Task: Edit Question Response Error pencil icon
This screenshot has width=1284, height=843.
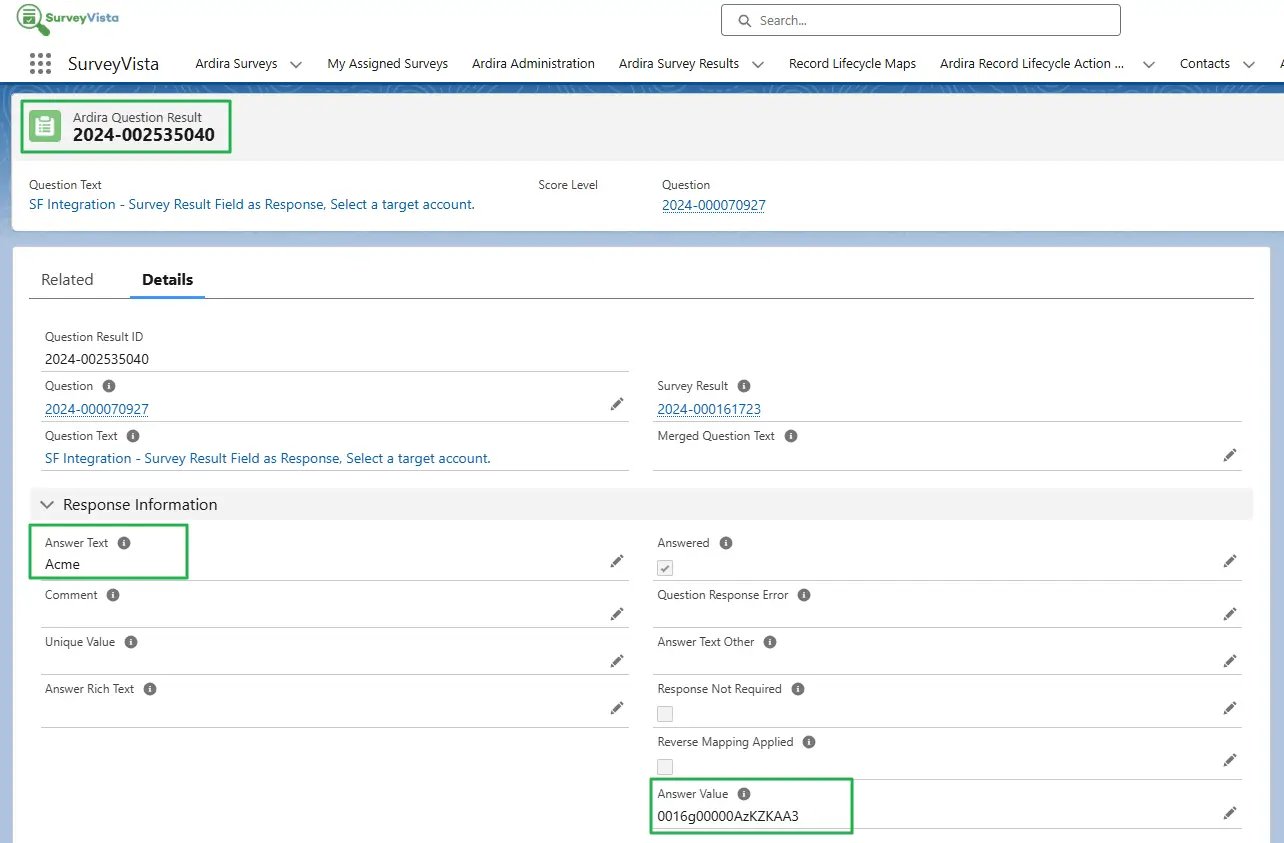Action: pyautogui.click(x=1230, y=614)
